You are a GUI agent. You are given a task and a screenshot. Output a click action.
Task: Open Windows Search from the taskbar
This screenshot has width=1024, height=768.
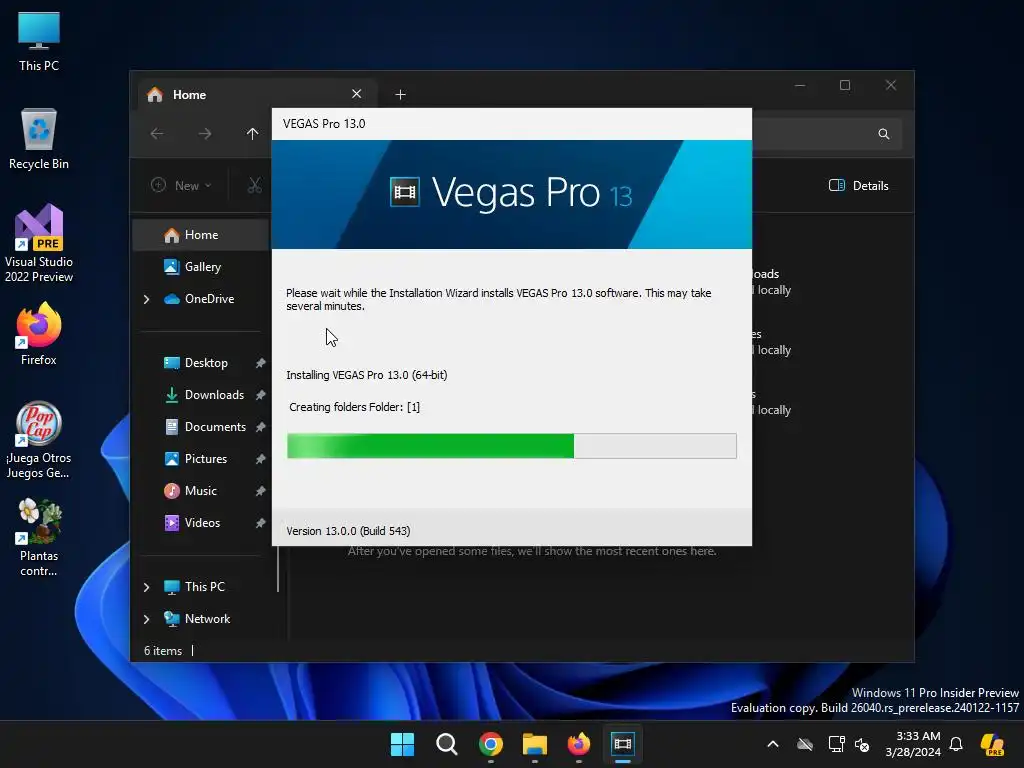click(x=447, y=744)
